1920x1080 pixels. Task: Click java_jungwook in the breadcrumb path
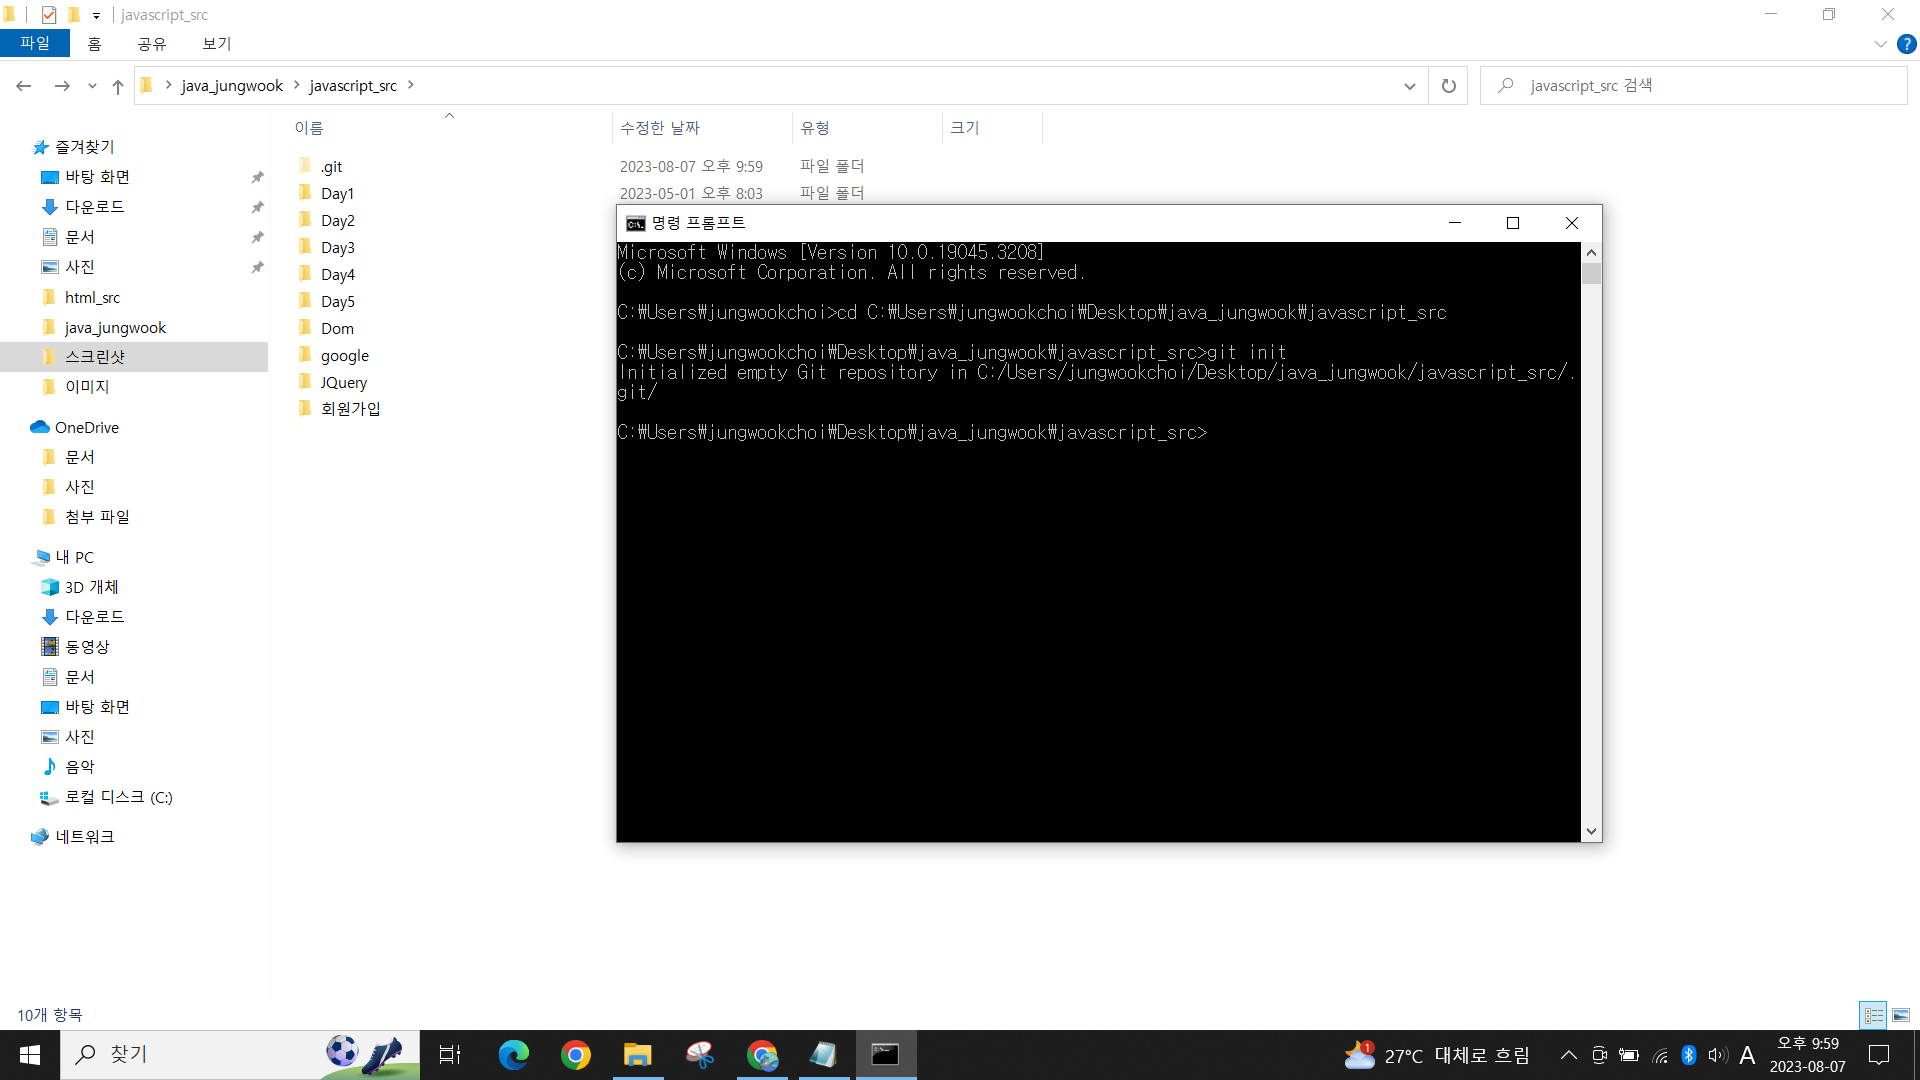tap(232, 86)
